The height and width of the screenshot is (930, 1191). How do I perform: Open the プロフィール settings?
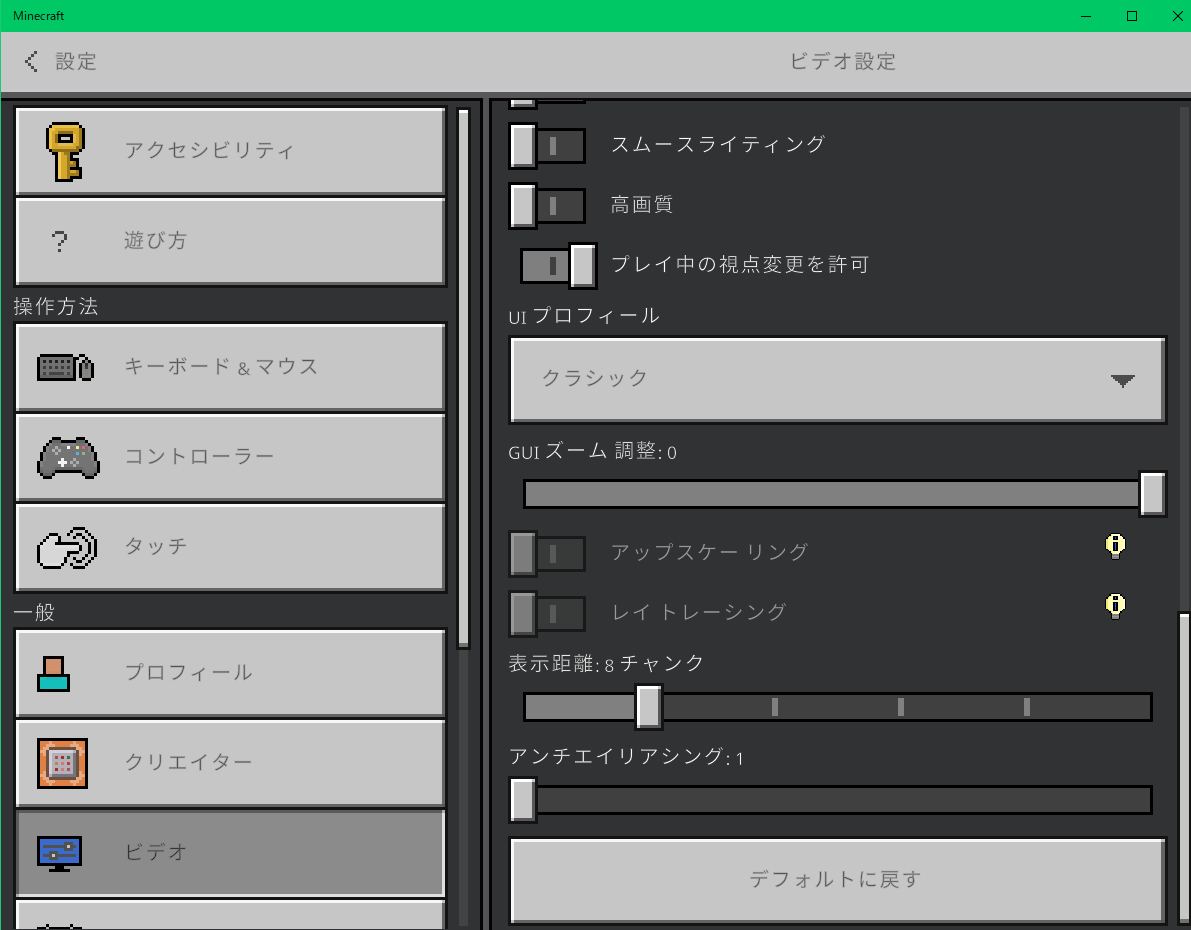tap(230, 674)
